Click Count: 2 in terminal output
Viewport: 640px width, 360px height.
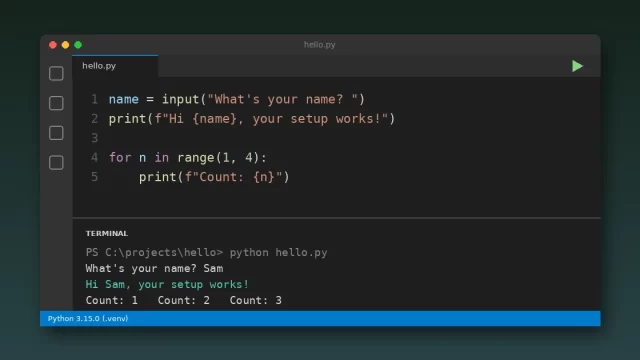pyautogui.click(x=184, y=300)
